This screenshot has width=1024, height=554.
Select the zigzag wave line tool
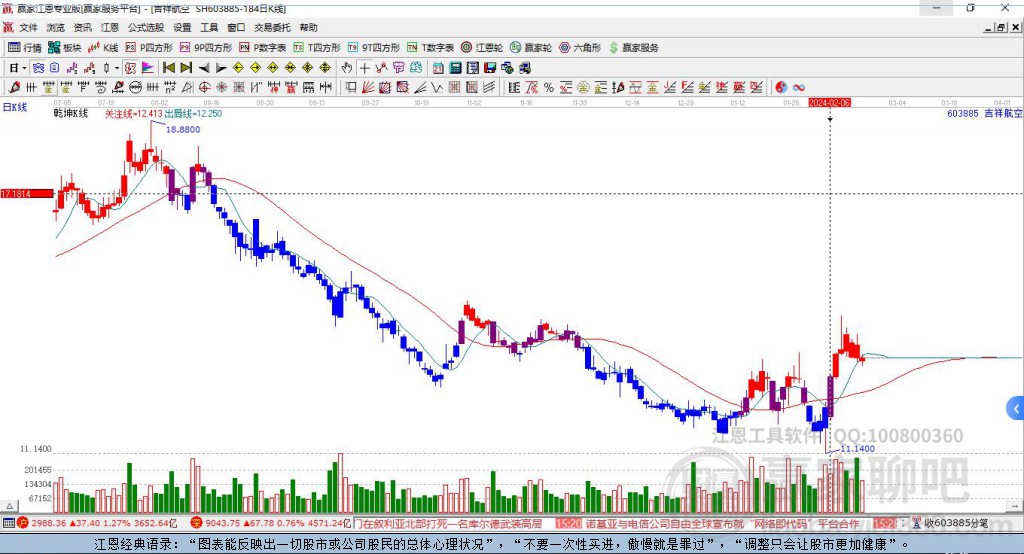[x=437, y=88]
